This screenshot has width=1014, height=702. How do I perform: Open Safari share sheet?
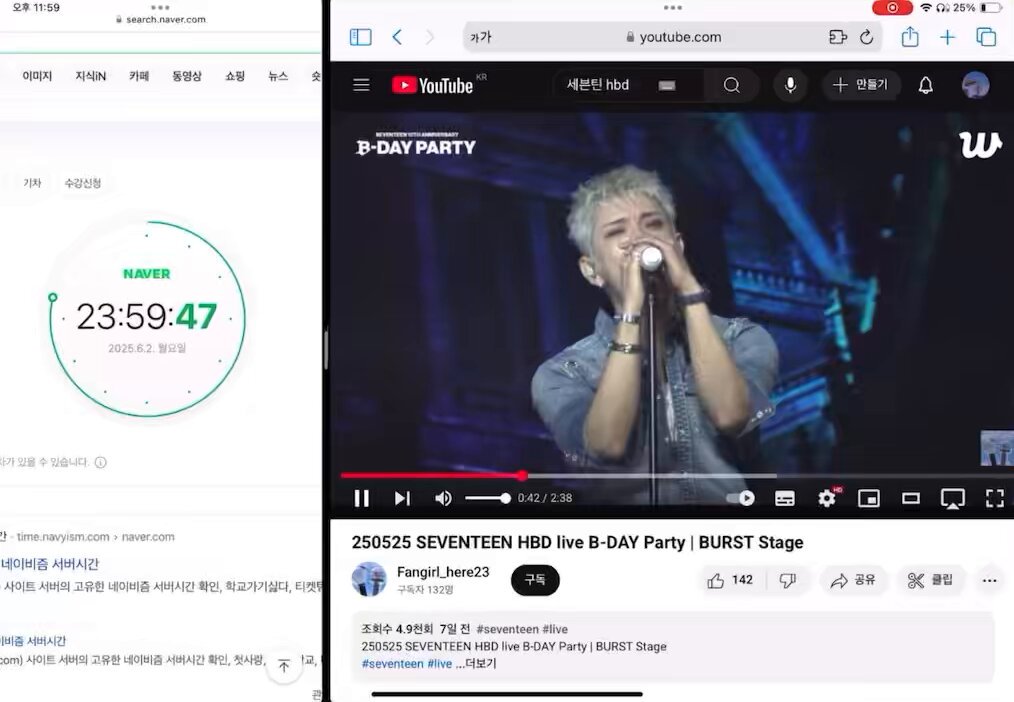tap(910, 36)
